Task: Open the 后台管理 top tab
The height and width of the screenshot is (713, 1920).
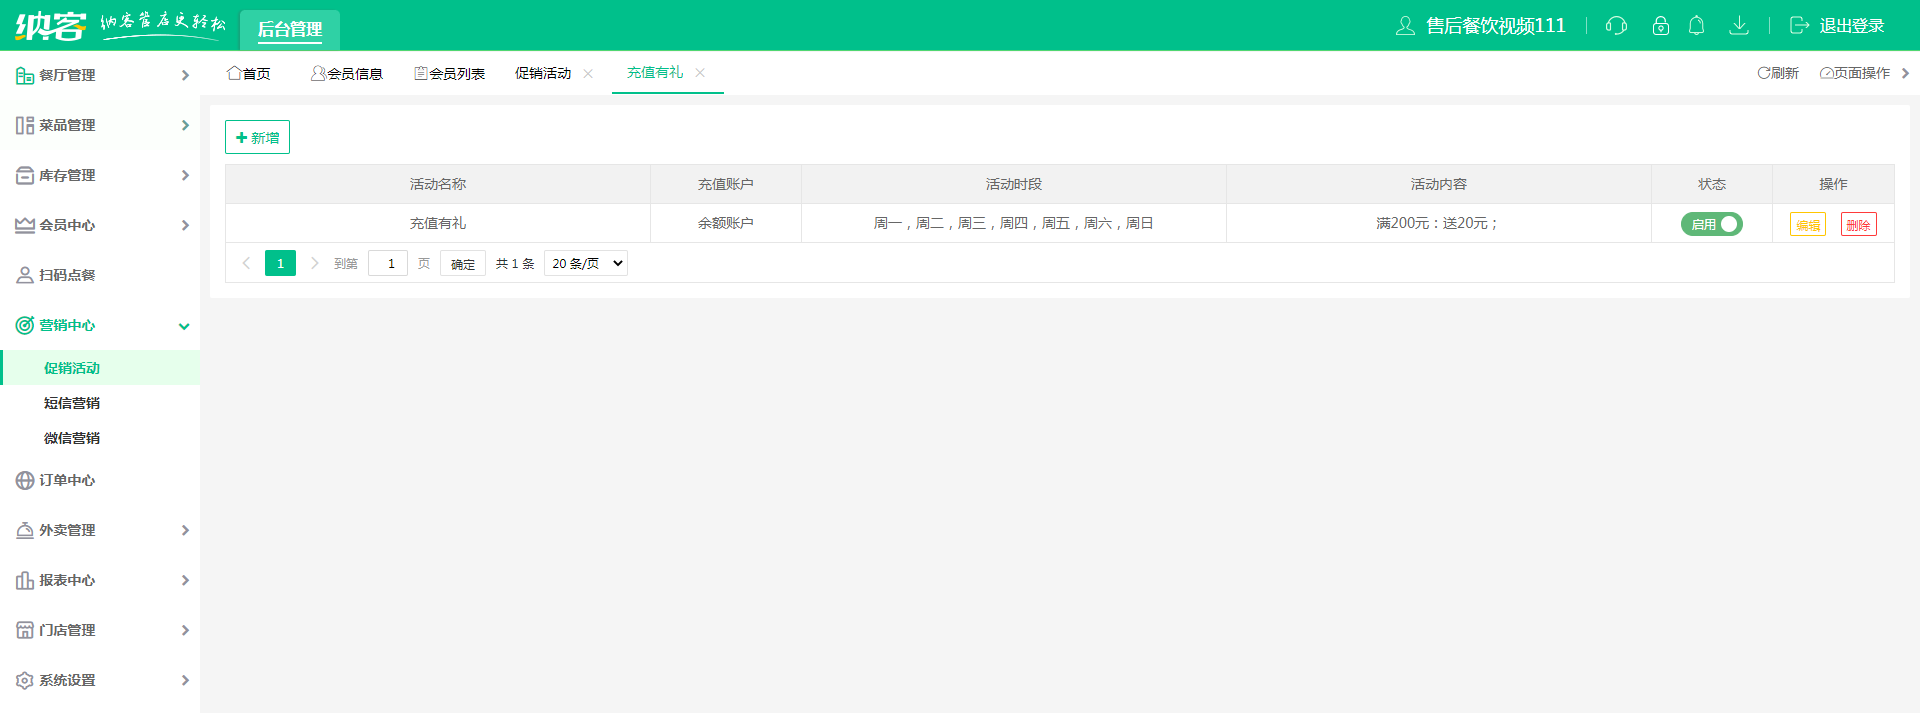Action: (290, 29)
